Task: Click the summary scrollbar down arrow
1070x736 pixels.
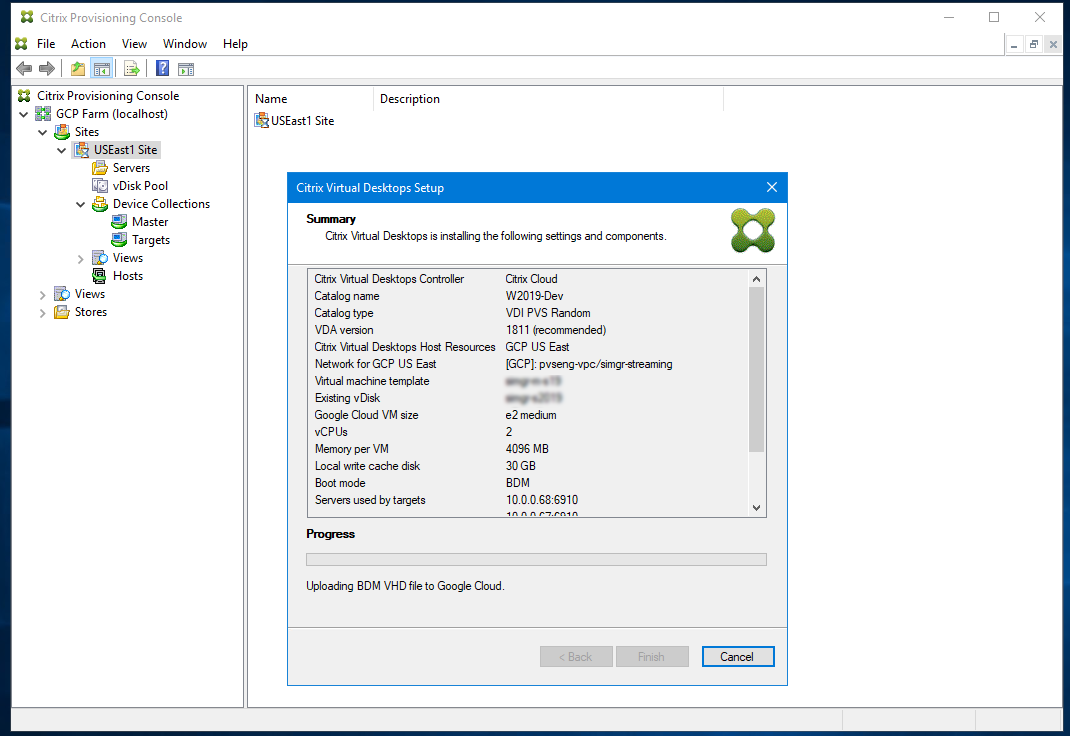Action: pos(757,507)
